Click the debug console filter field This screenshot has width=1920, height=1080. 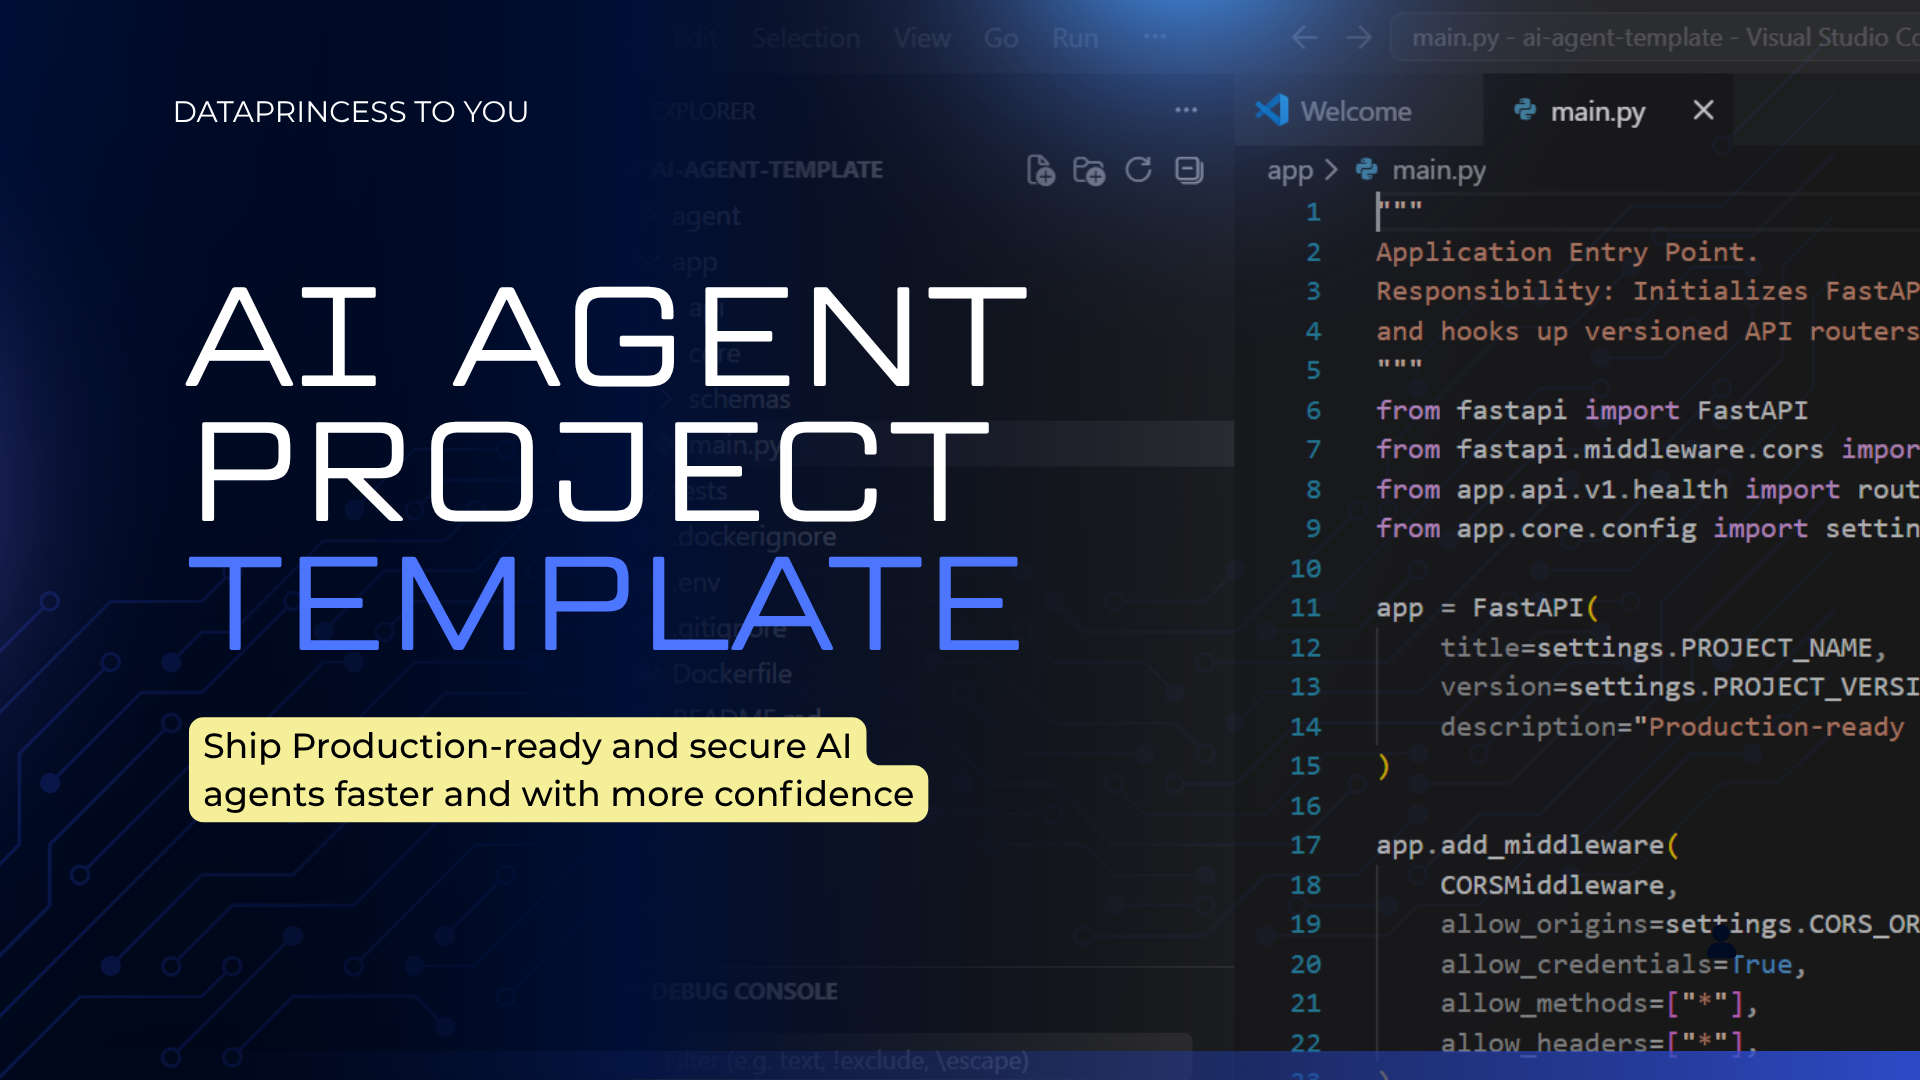[x=920, y=1060]
